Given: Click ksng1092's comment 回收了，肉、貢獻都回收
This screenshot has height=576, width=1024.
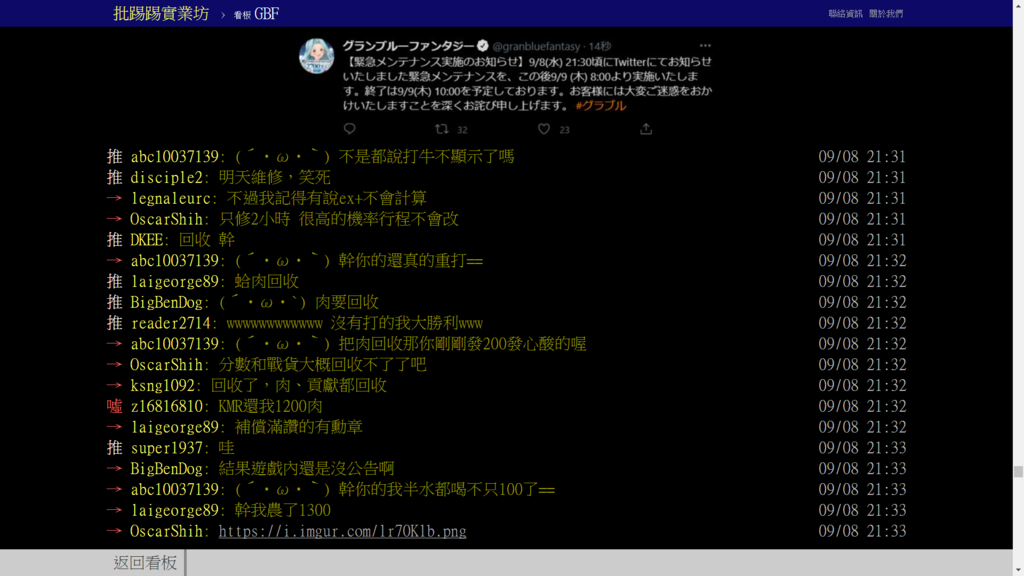Looking at the screenshot, I should pos(298,385).
